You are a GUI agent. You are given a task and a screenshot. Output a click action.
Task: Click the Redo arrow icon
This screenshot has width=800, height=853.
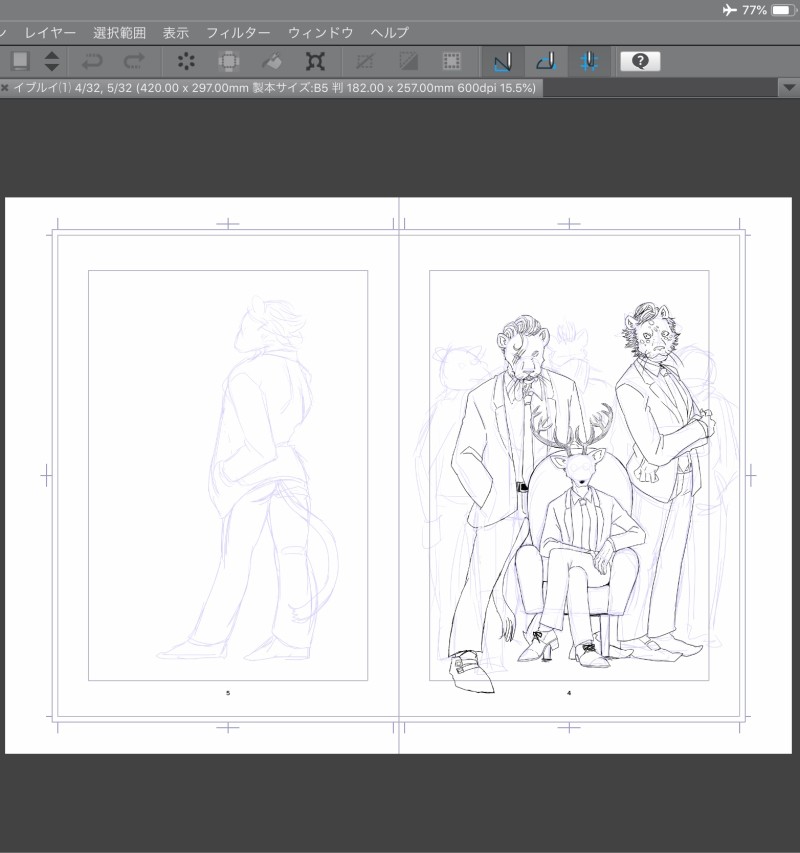[x=133, y=61]
